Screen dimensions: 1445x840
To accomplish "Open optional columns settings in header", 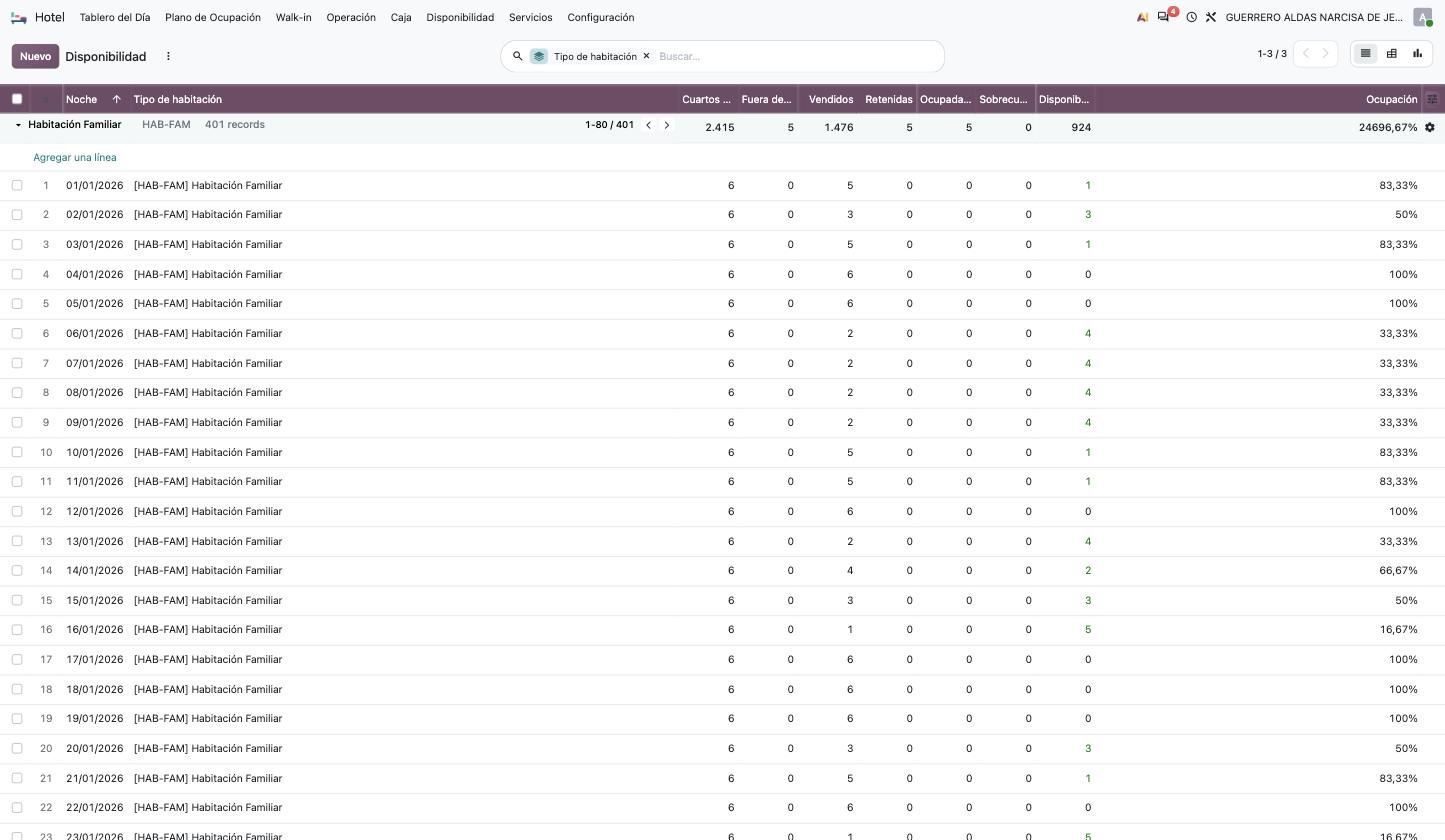I will (x=1432, y=99).
